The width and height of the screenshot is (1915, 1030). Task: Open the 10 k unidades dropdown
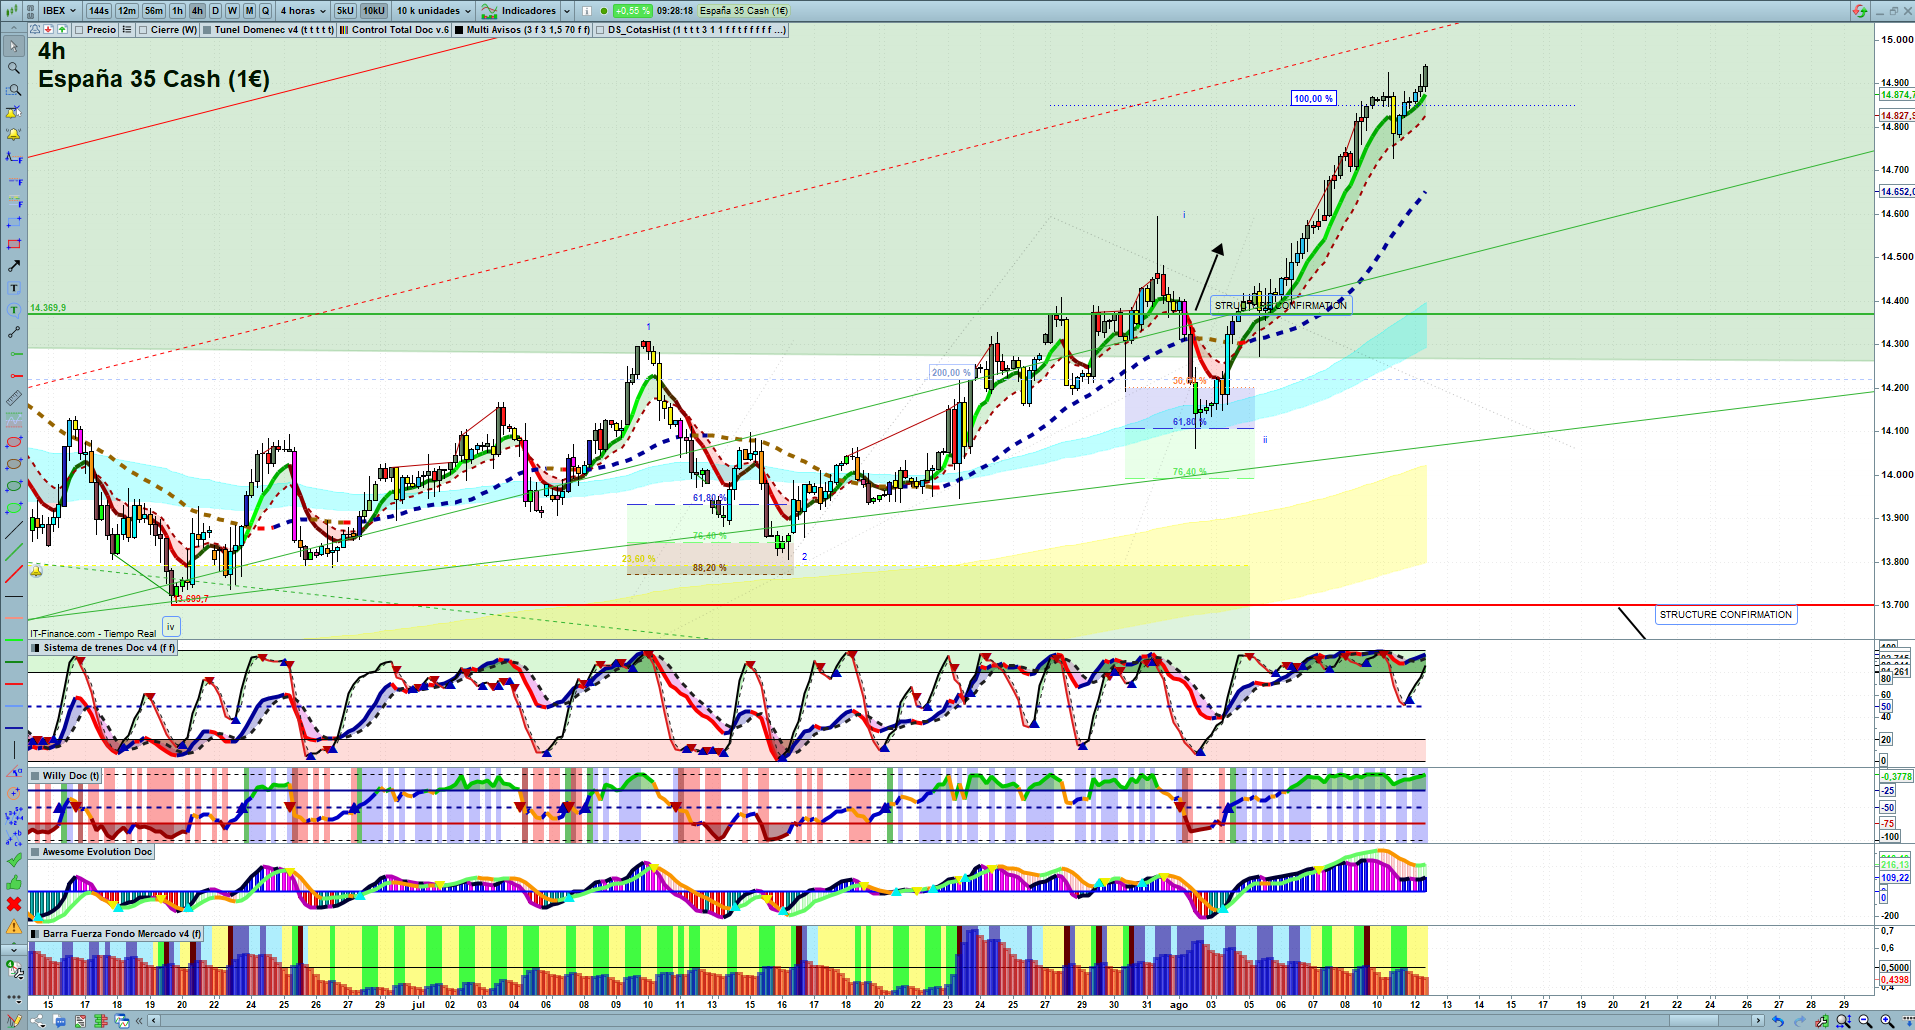coord(433,11)
